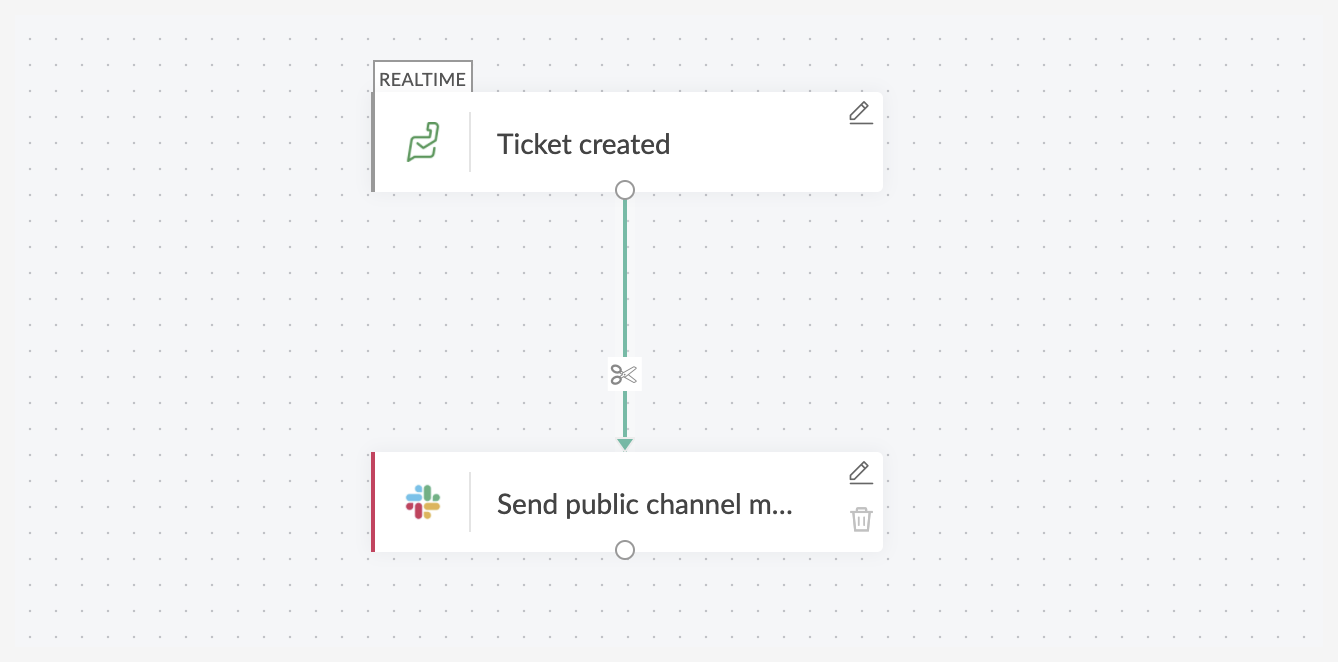Viewport: 1338px width, 662px height.
Task: Click the red accent bar on Slack step
Action: (x=373, y=502)
